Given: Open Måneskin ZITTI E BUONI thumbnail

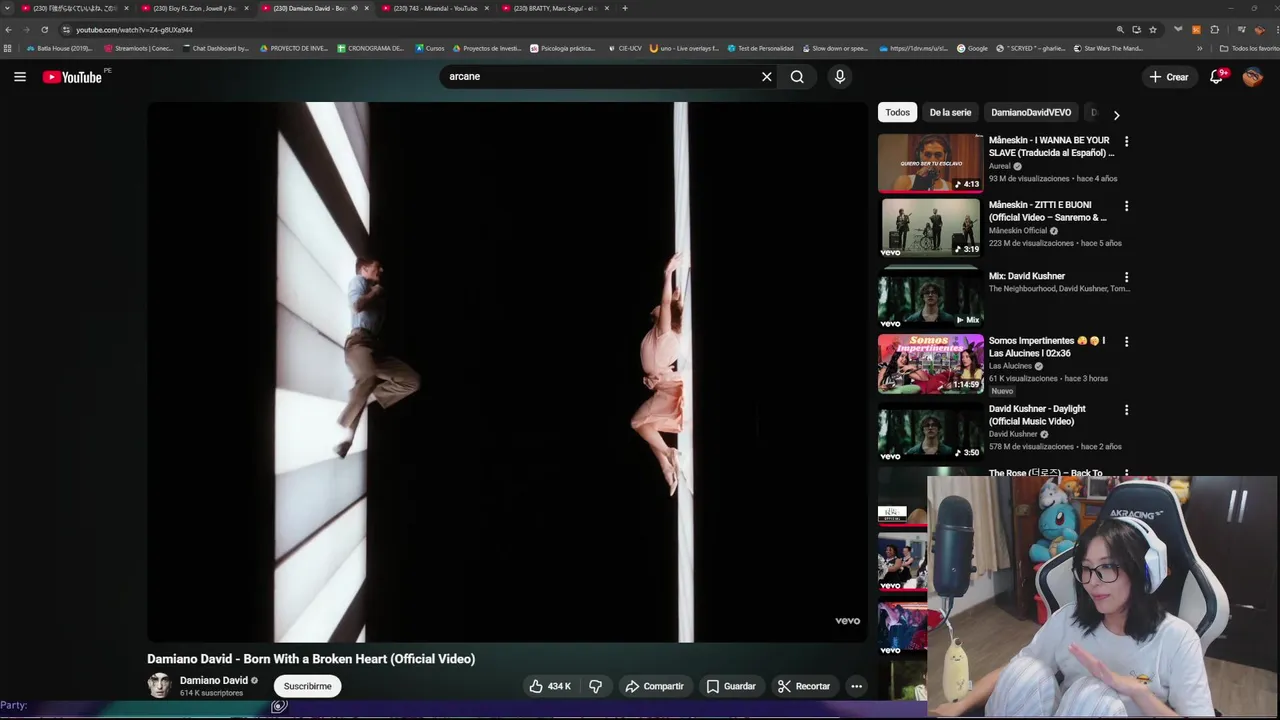Looking at the screenshot, I should click(x=930, y=227).
